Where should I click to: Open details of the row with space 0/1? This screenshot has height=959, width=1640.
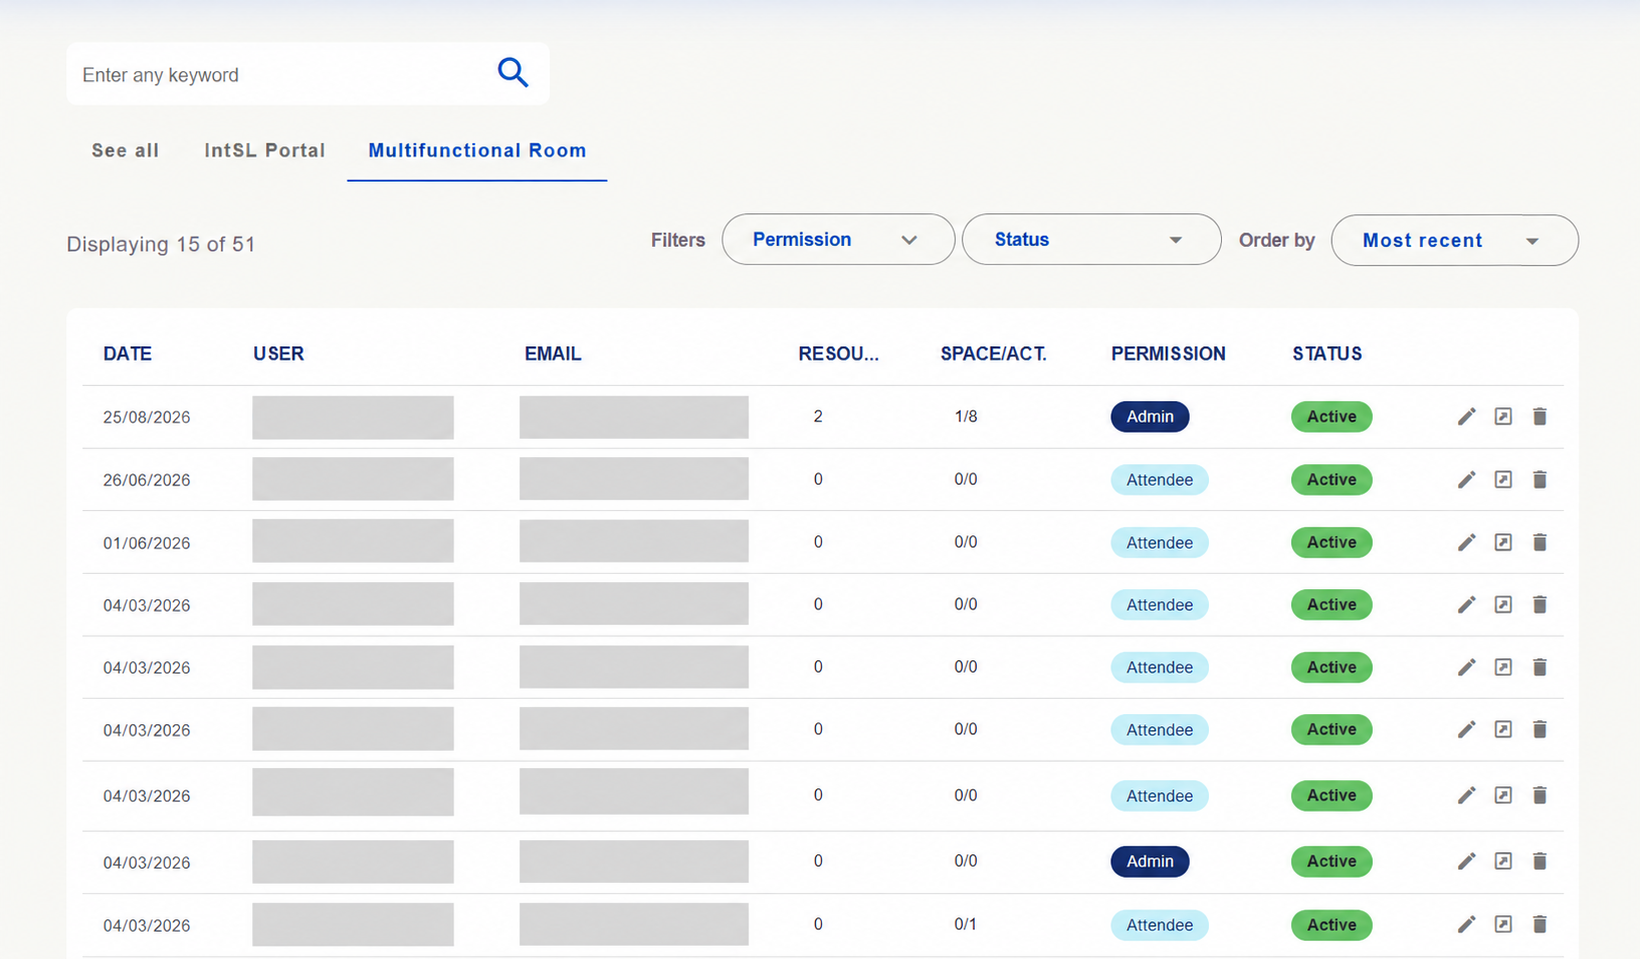click(x=1503, y=924)
